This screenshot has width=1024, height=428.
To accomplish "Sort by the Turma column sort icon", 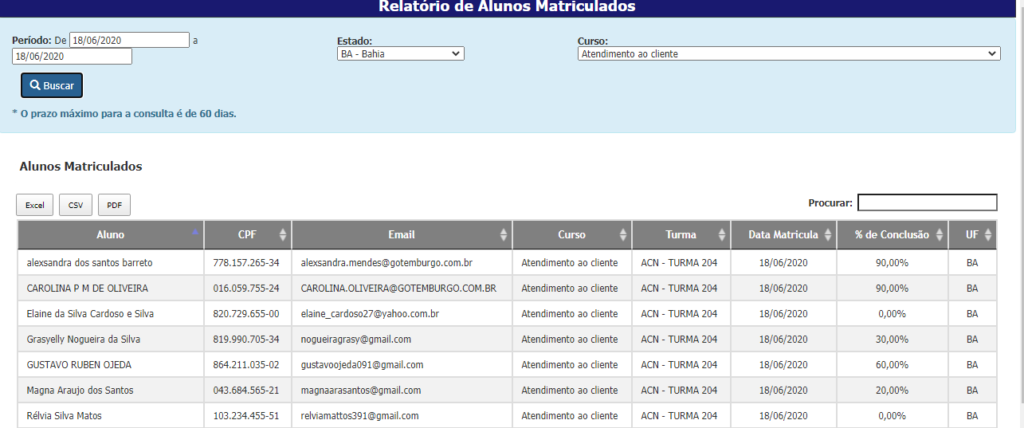I will point(722,235).
